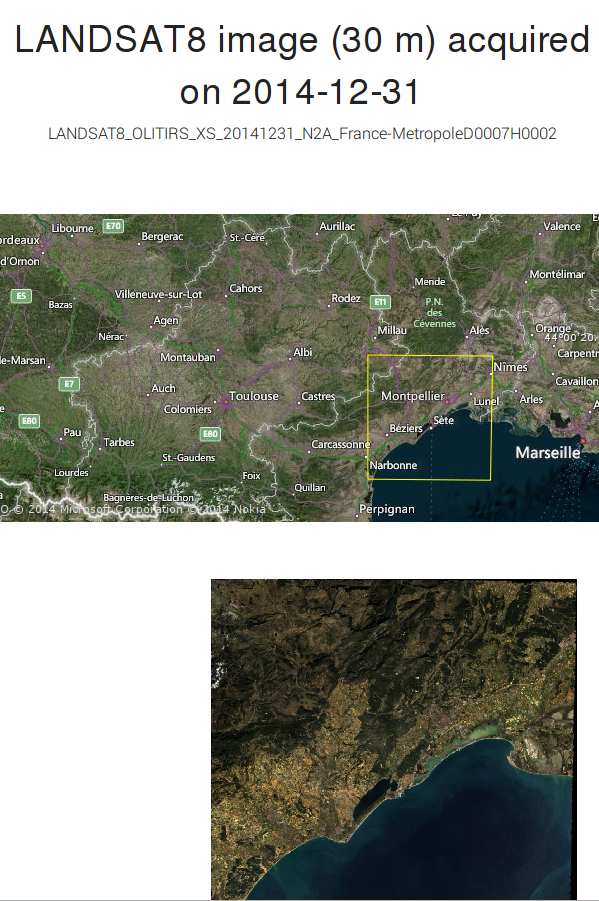599x901 pixels.
Task: Open the Landsat satellite image thumbnail
Action: coord(394,739)
